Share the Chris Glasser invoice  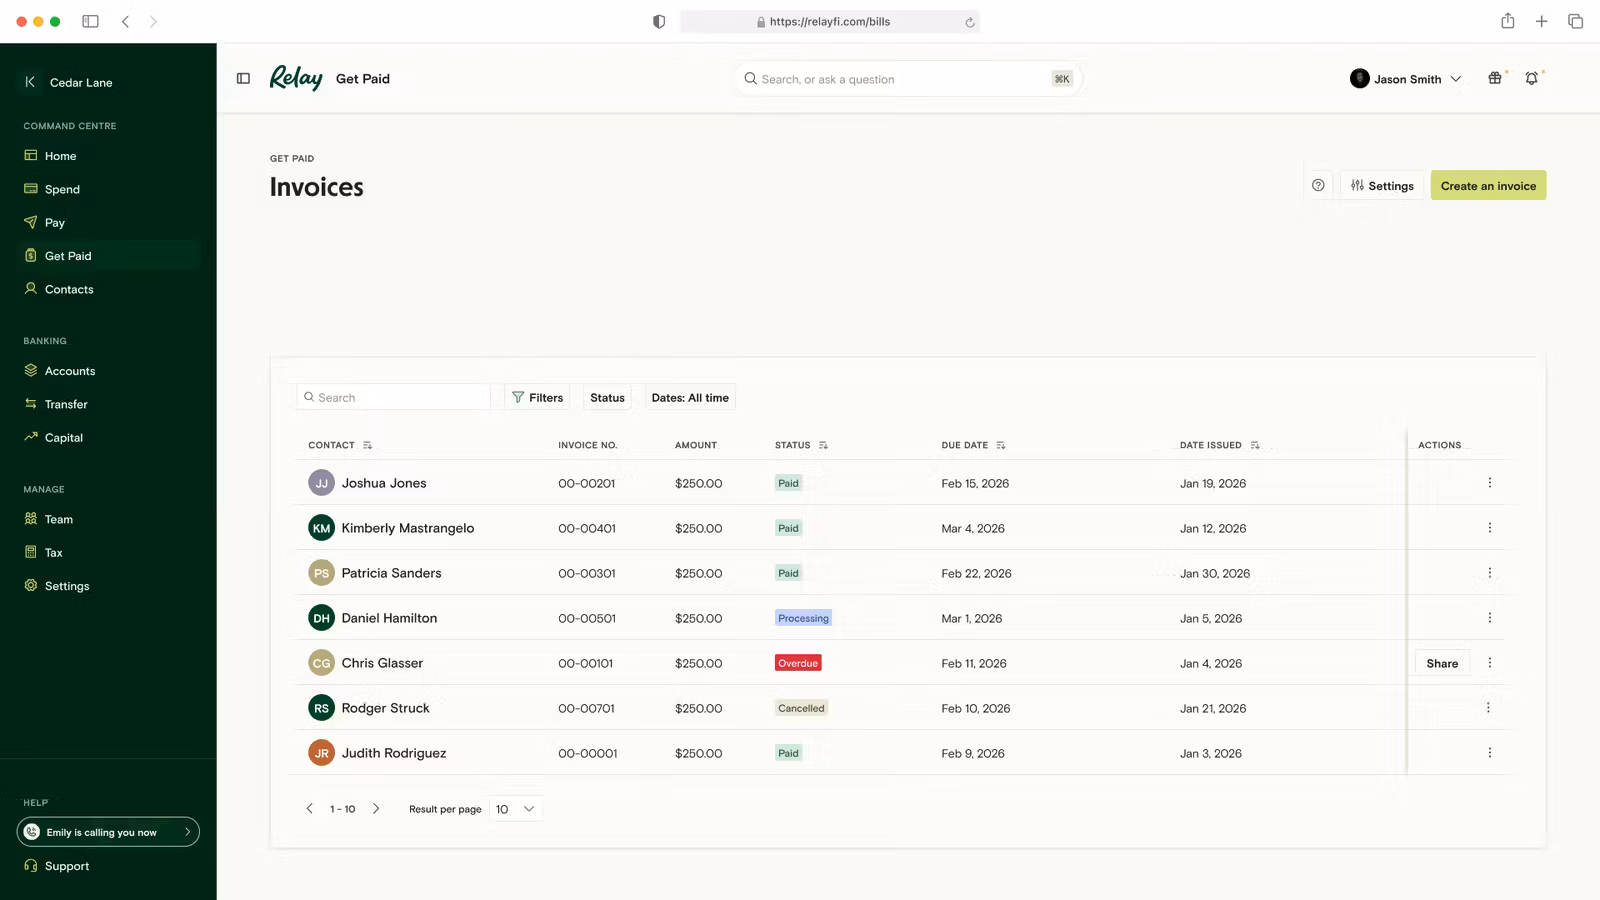click(x=1442, y=663)
